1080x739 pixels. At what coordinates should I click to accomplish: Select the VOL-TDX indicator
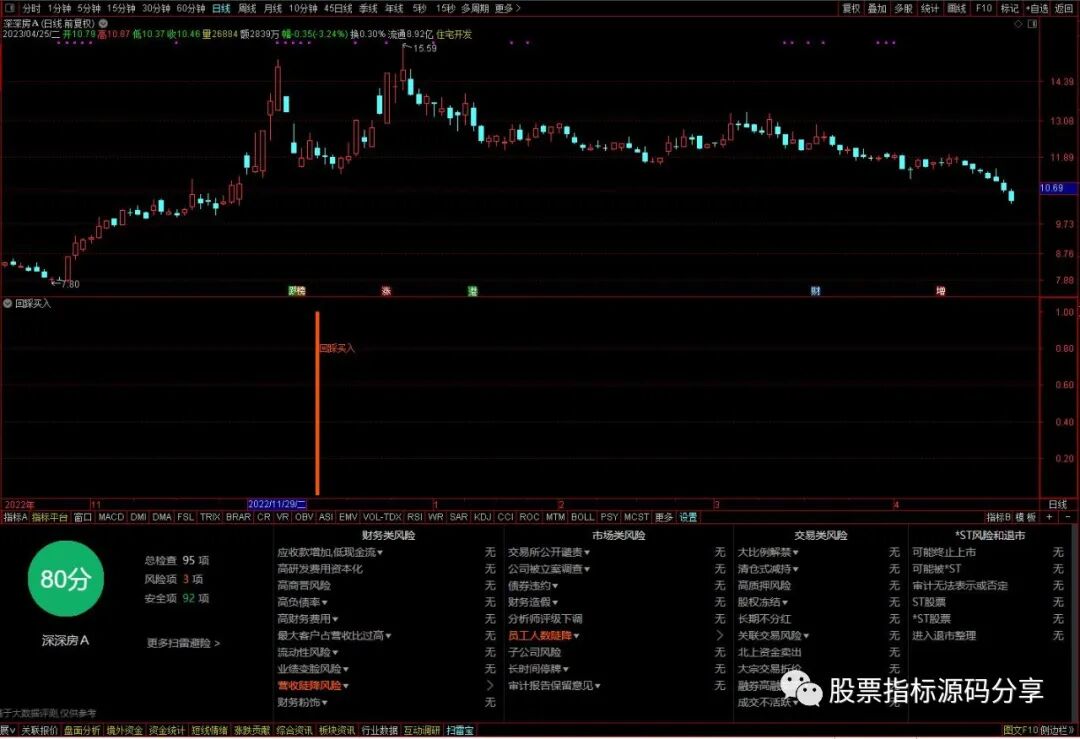coord(382,517)
